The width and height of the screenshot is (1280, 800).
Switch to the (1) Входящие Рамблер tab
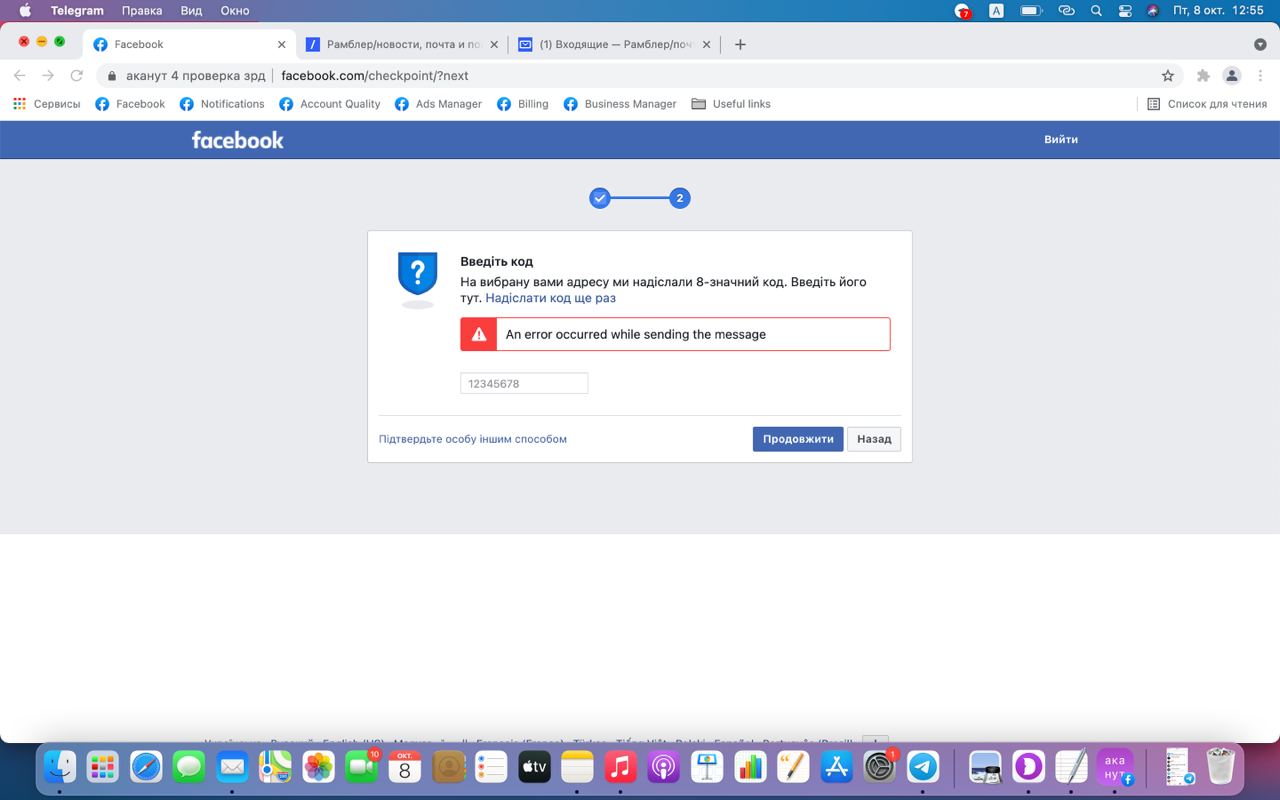(614, 44)
